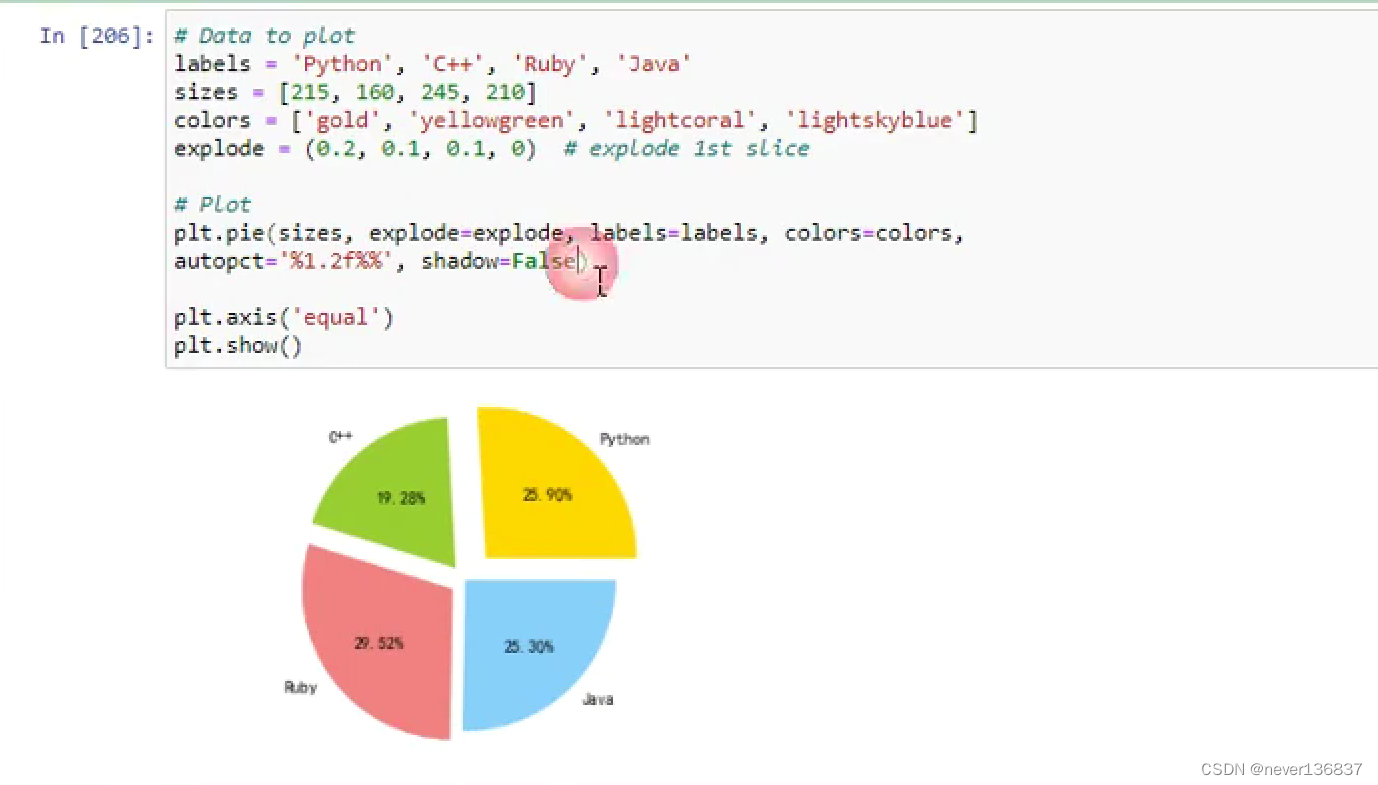Click the colors list code line
Screen dimensions: 1378x785
point(576,120)
